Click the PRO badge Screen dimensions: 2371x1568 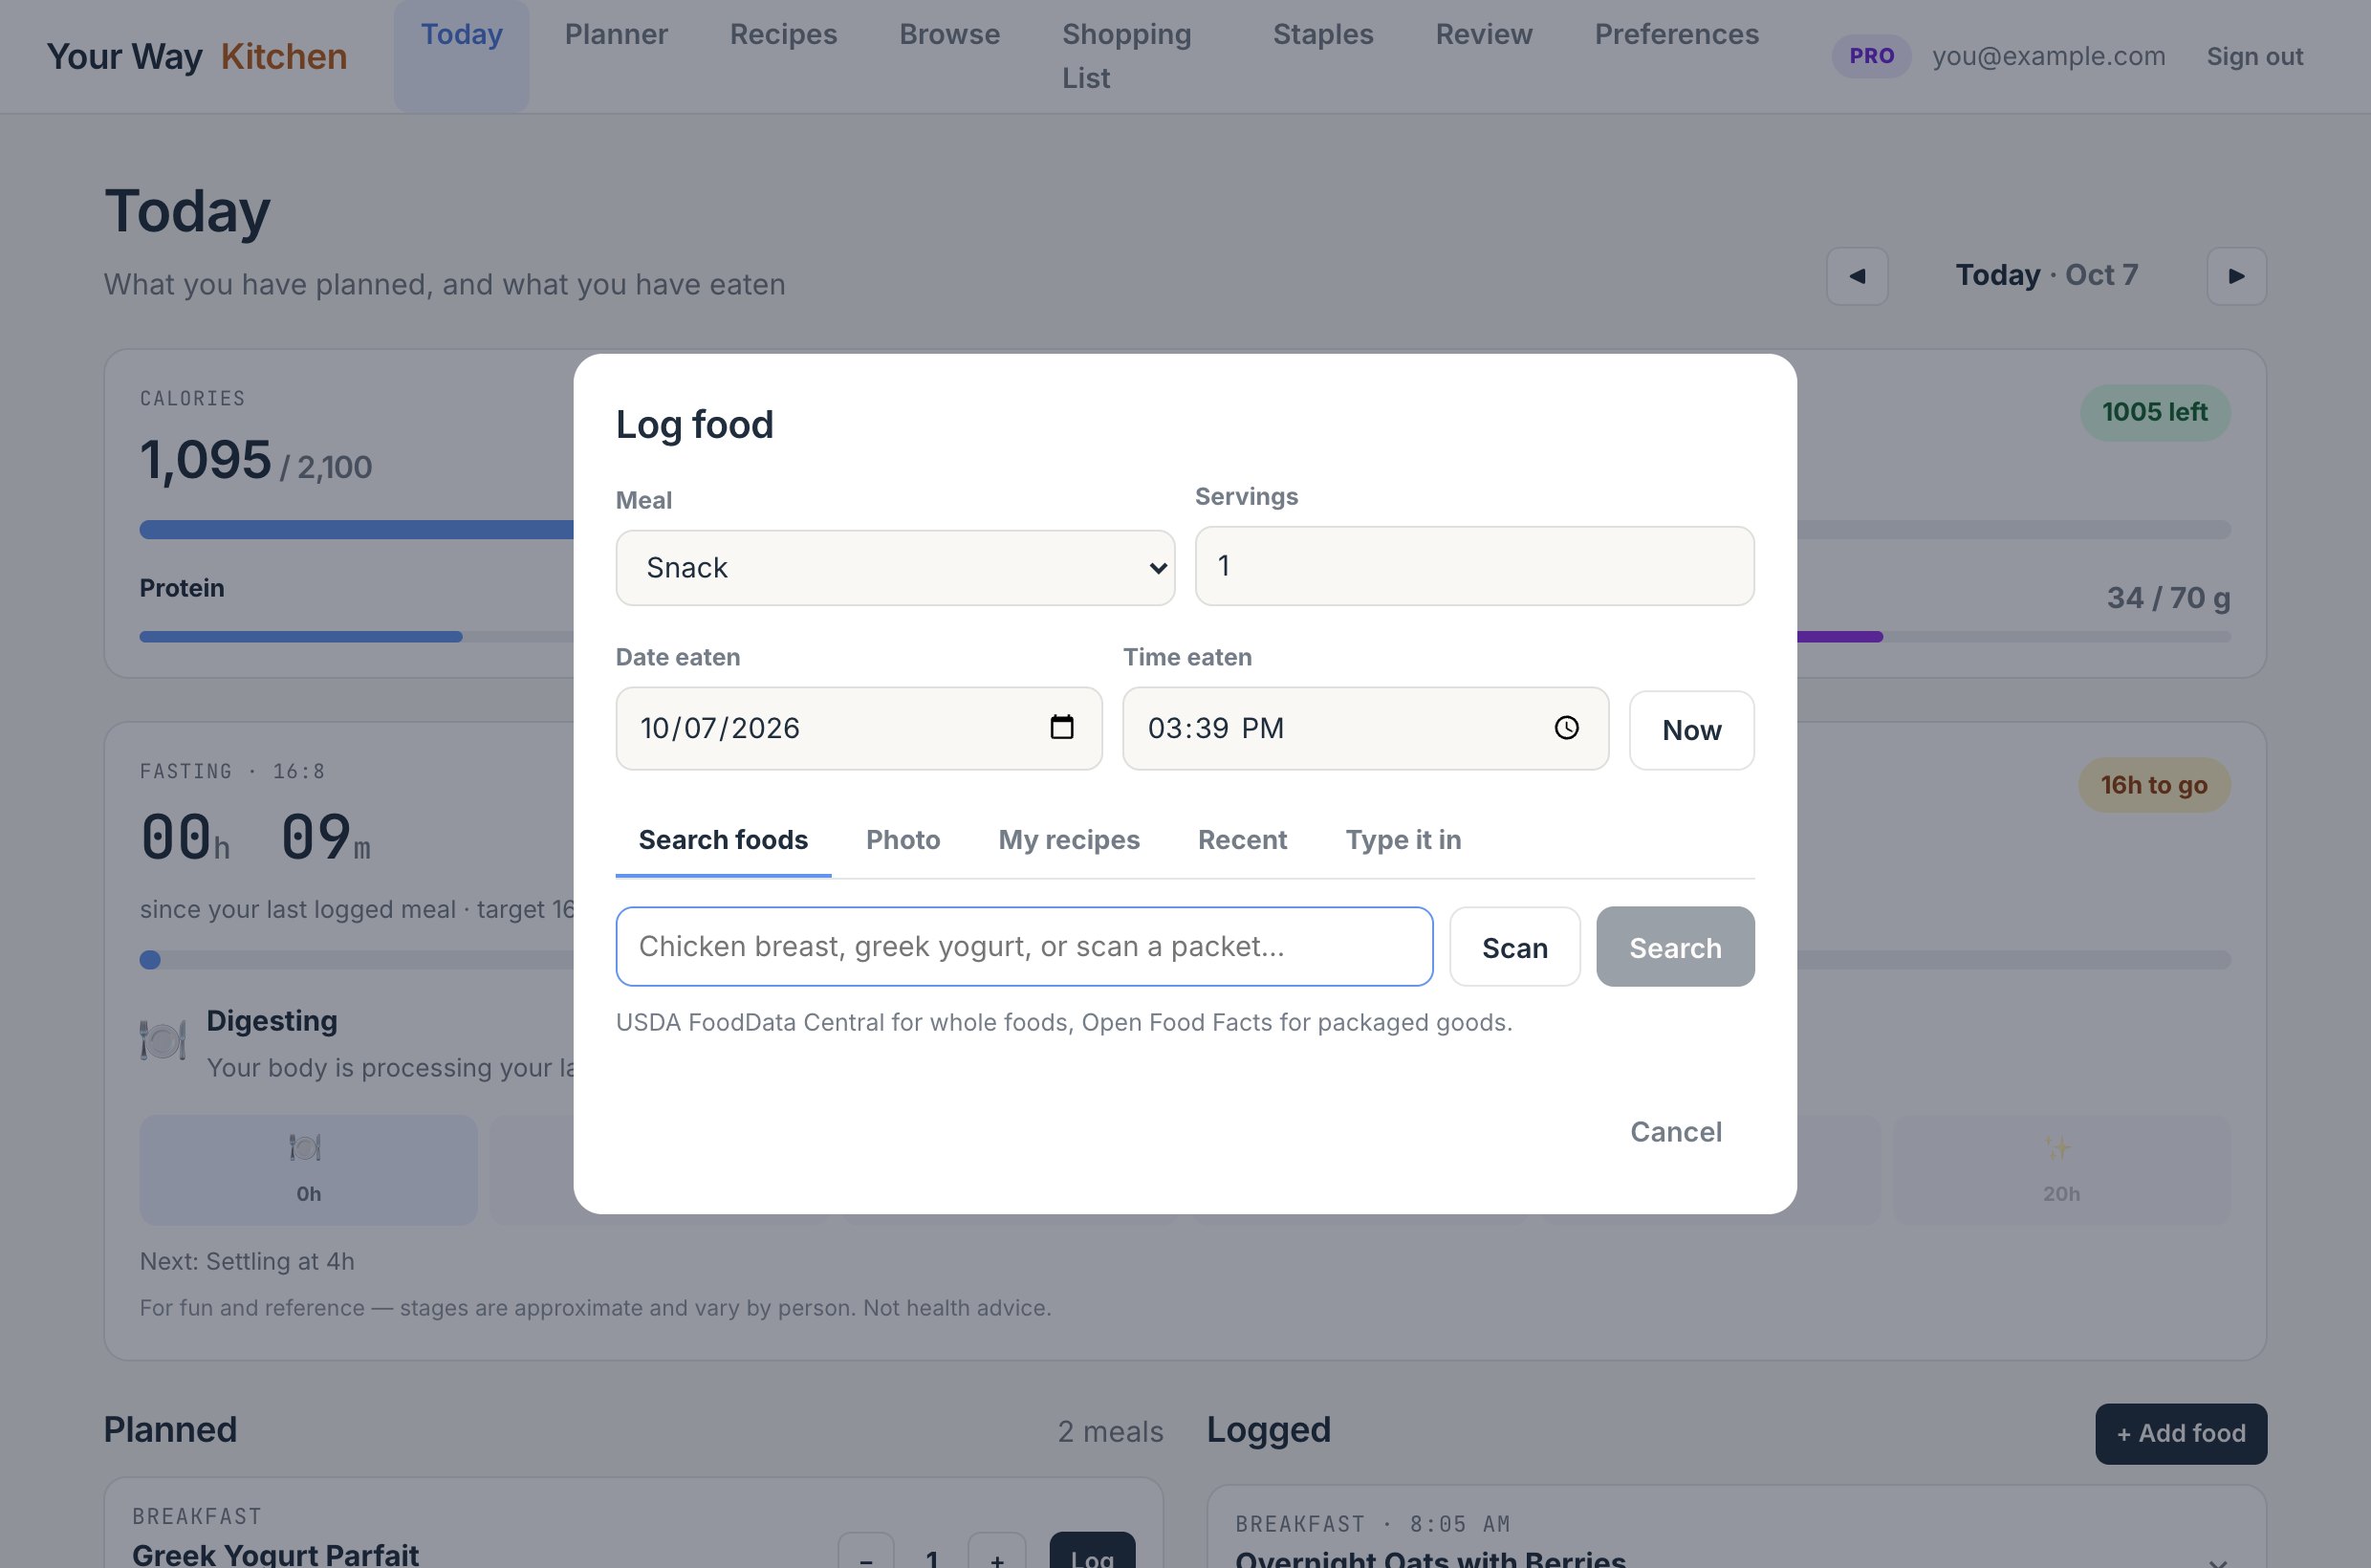pos(1871,56)
